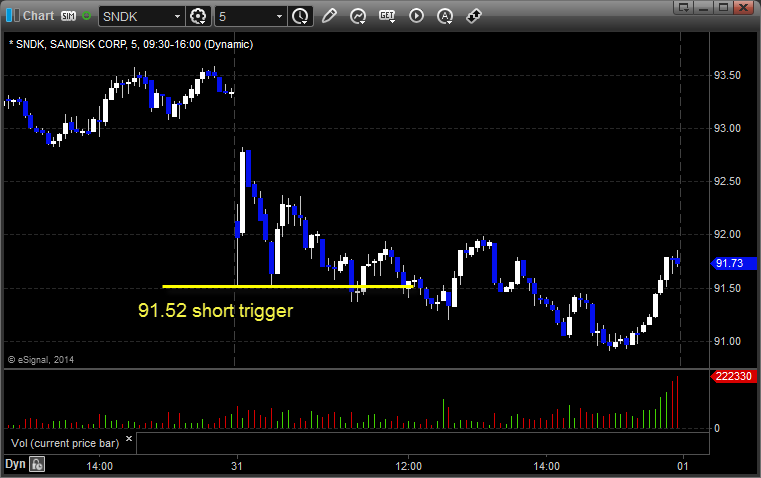Click the 12:00 time axis label
761x478 pixels.
pyautogui.click(x=408, y=466)
